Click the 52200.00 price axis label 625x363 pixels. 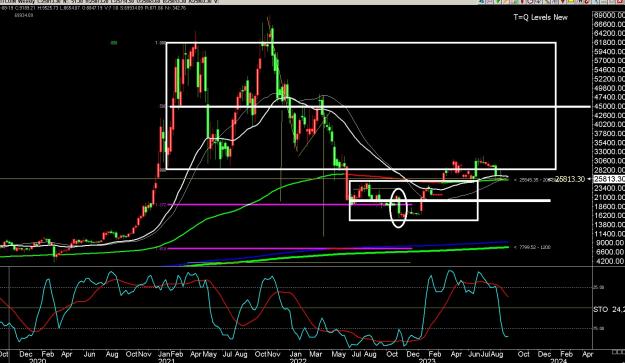609,79
